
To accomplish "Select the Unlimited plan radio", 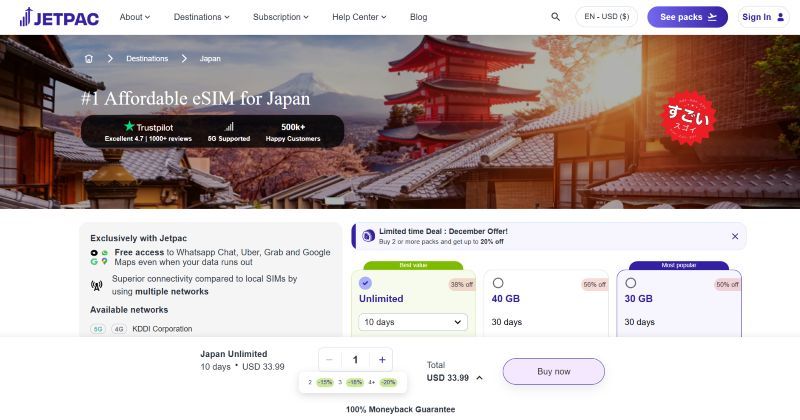I will pyautogui.click(x=365, y=283).
